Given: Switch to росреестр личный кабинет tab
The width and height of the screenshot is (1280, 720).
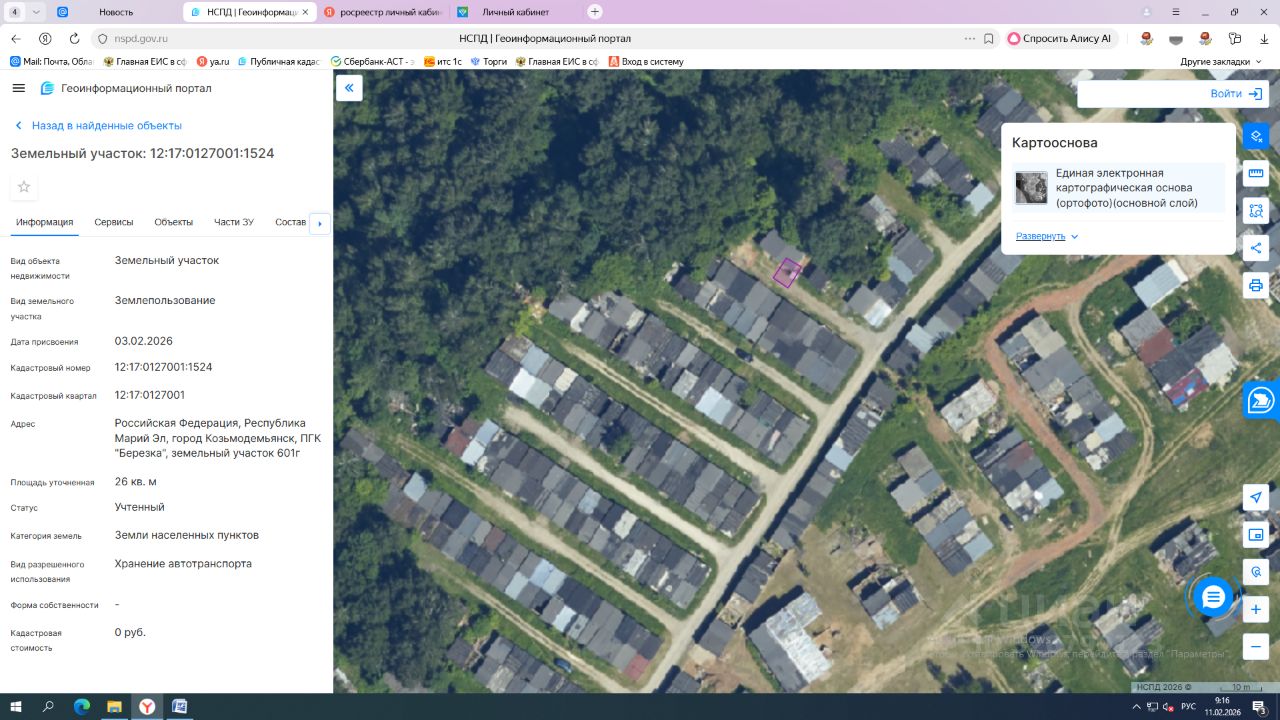Looking at the screenshot, I should click(382, 12).
